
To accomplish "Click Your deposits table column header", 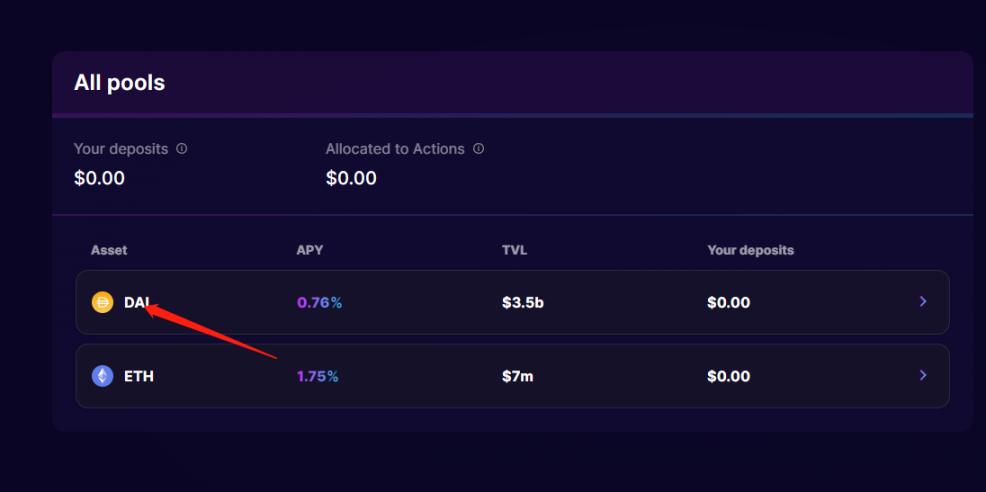I will pyautogui.click(x=750, y=250).
